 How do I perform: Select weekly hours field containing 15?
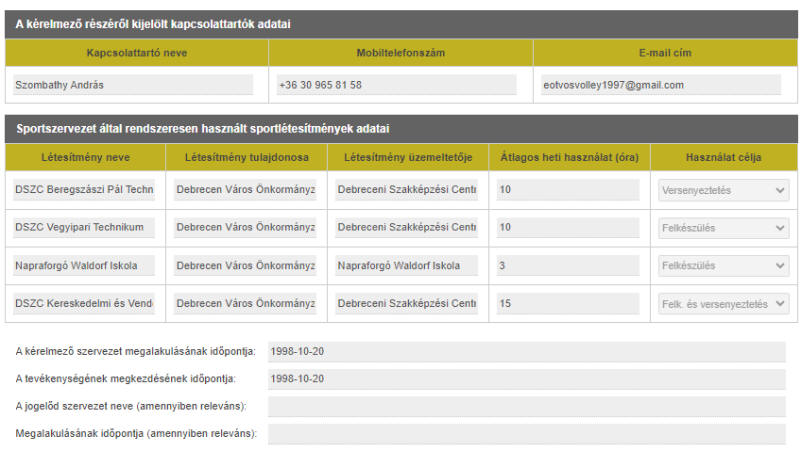[567, 304]
